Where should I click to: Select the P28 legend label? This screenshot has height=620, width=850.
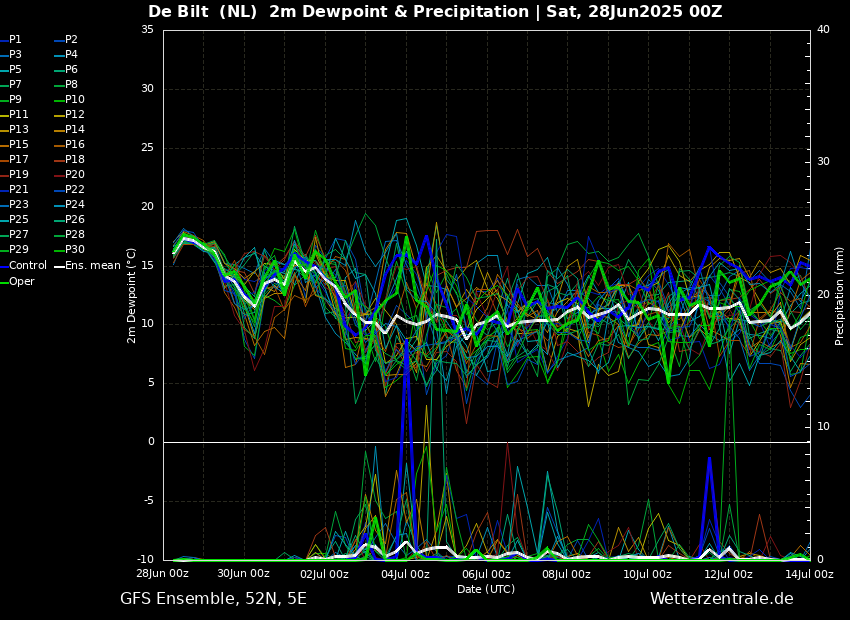(x=70, y=235)
